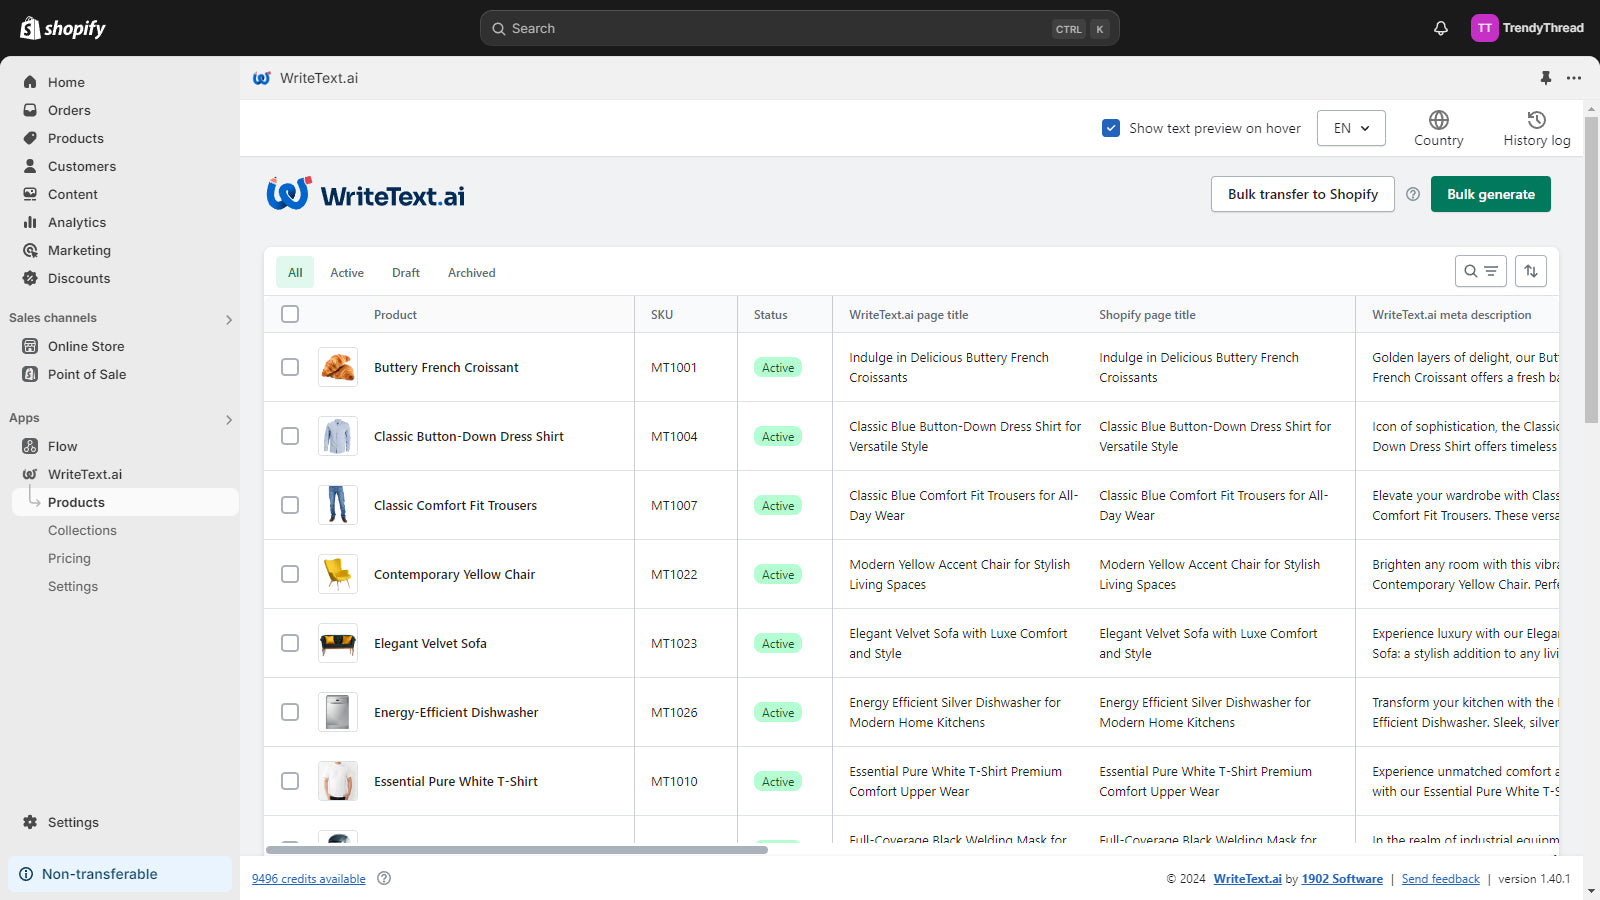Expand the Apps section
Viewport: 1600px width, 900px height.
(229, 420)
